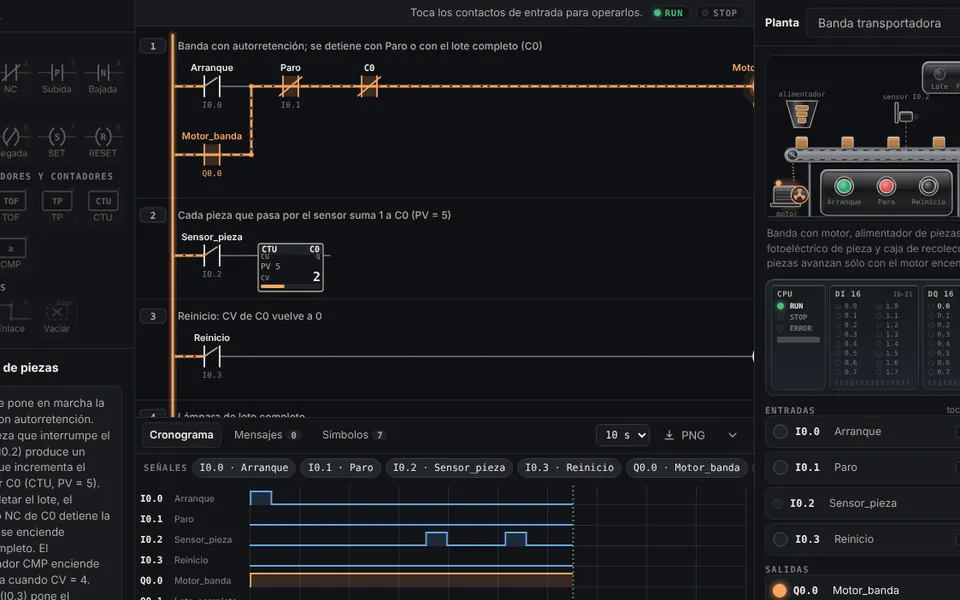The image size is (960, 600).
Task: Select the CTU counter tool in the palette
Action: (x=103, y=206)
